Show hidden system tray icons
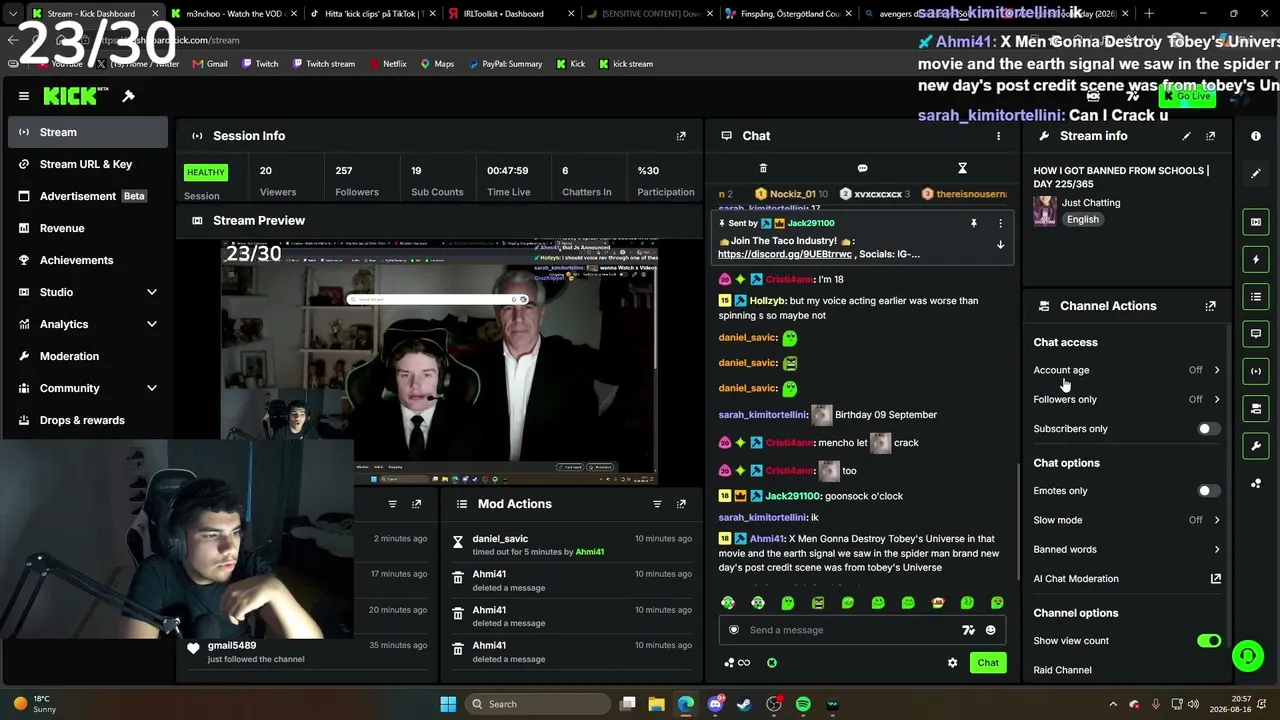The width and height of the screenshot is (1280, 720). pyautogui.click(x=1112, y=704)
